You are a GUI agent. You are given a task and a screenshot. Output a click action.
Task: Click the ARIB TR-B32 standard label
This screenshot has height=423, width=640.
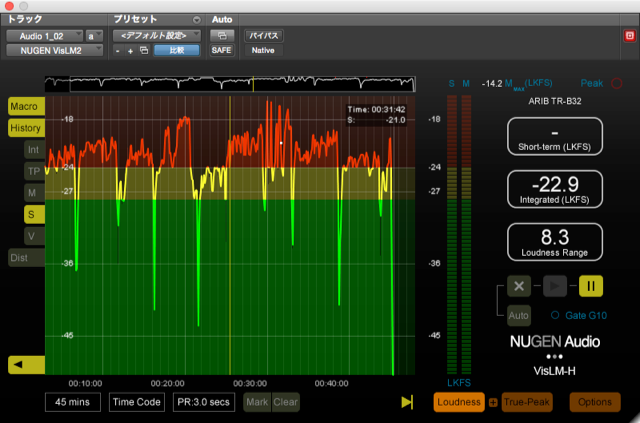(x=555, y=101)
